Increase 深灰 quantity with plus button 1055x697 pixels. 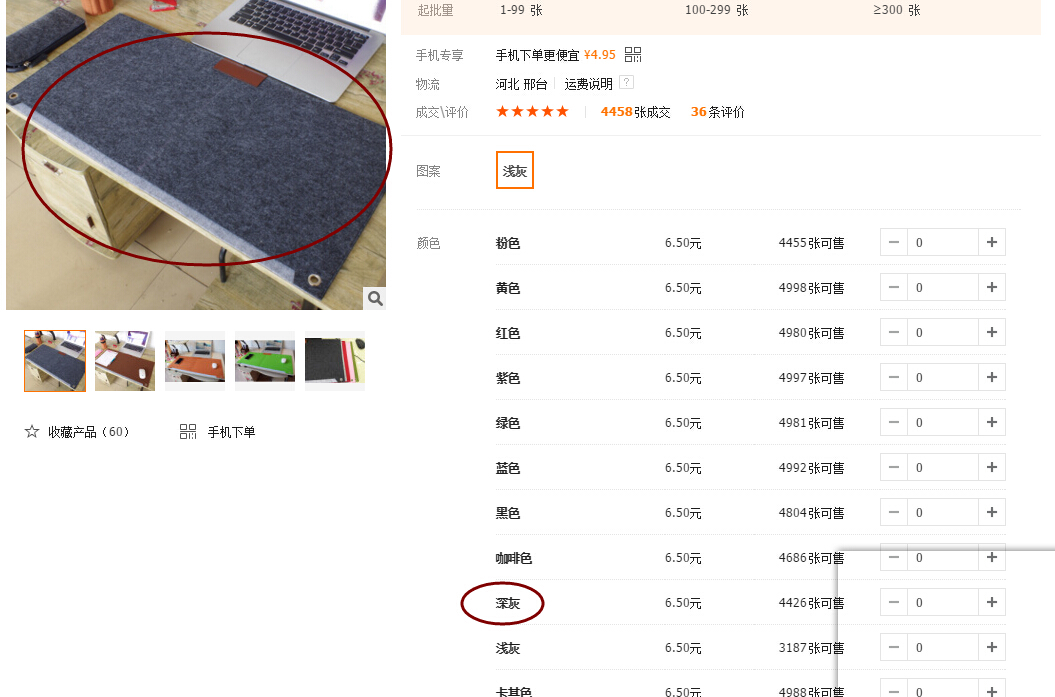click(x=992, y=602)
